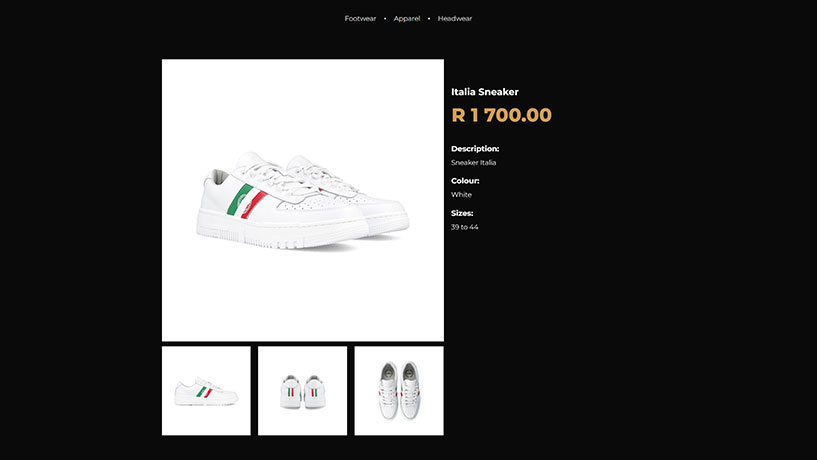Click the Sizes heading
The height and width of the screenshot is (460, 817).
coord(462,213)
